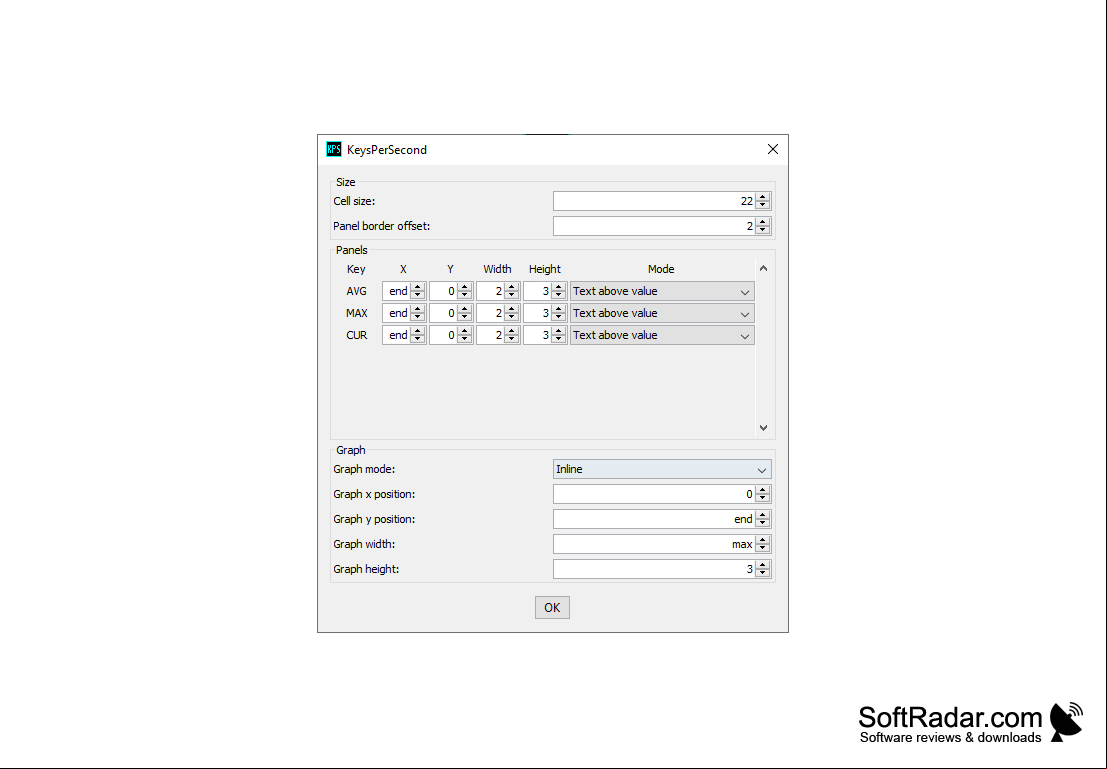The height and width of the screenshot is (769, 1107).
Task: Click the CUR row X value field
Action: (x=397, y=335)
